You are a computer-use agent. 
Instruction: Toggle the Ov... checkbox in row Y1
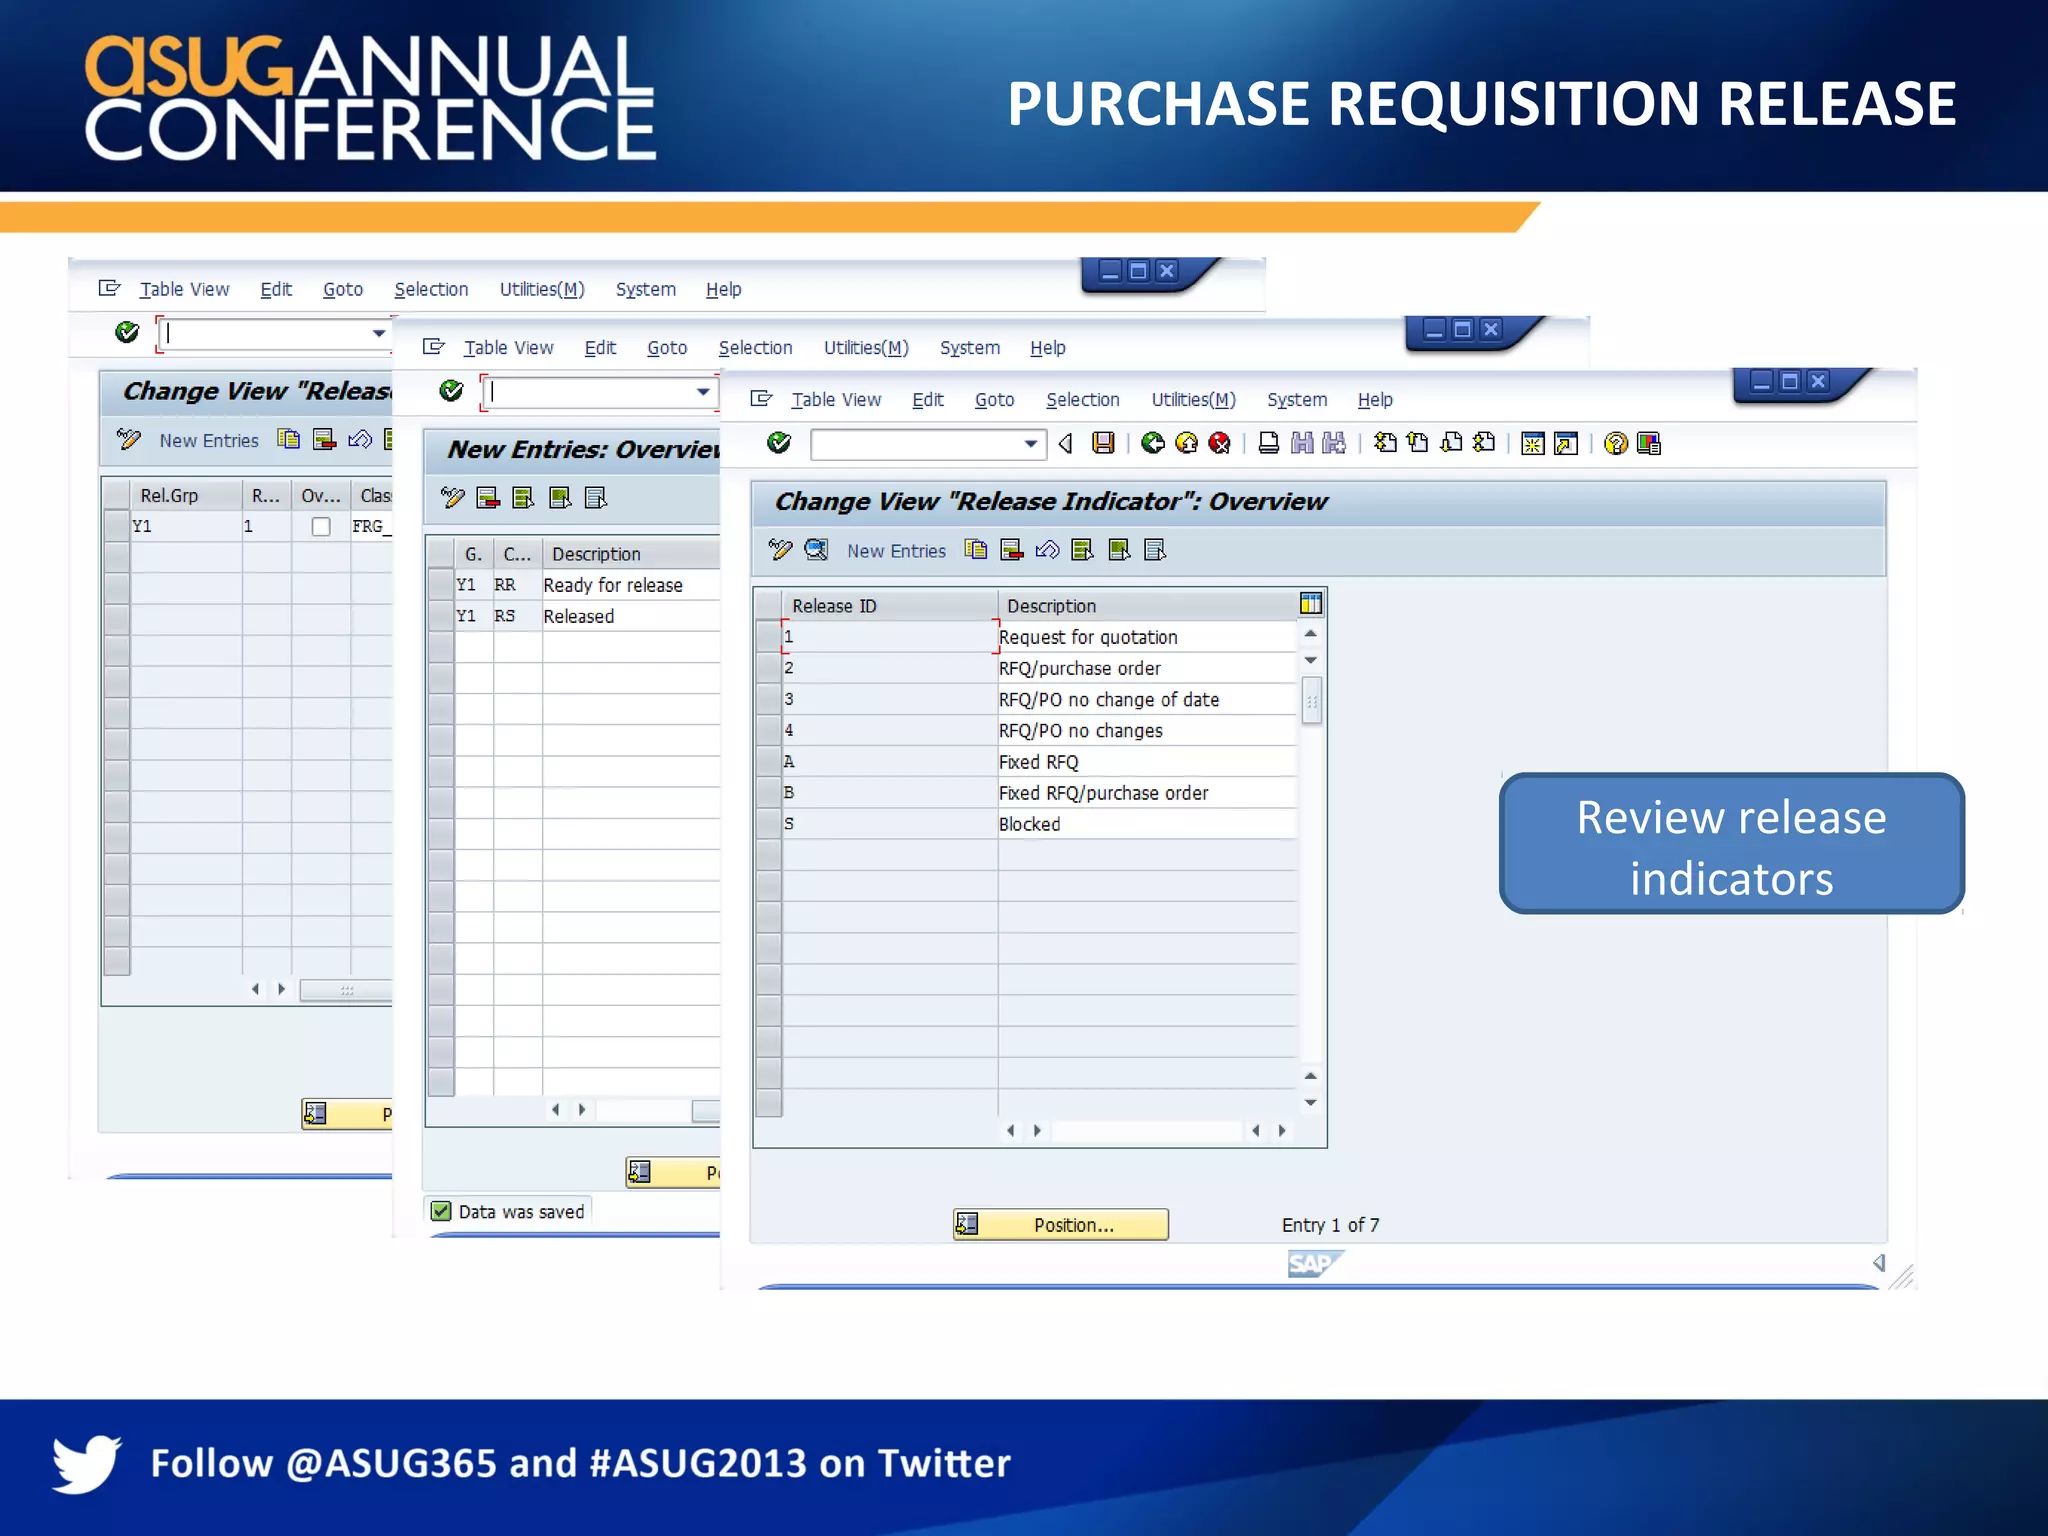coord(321,526)
